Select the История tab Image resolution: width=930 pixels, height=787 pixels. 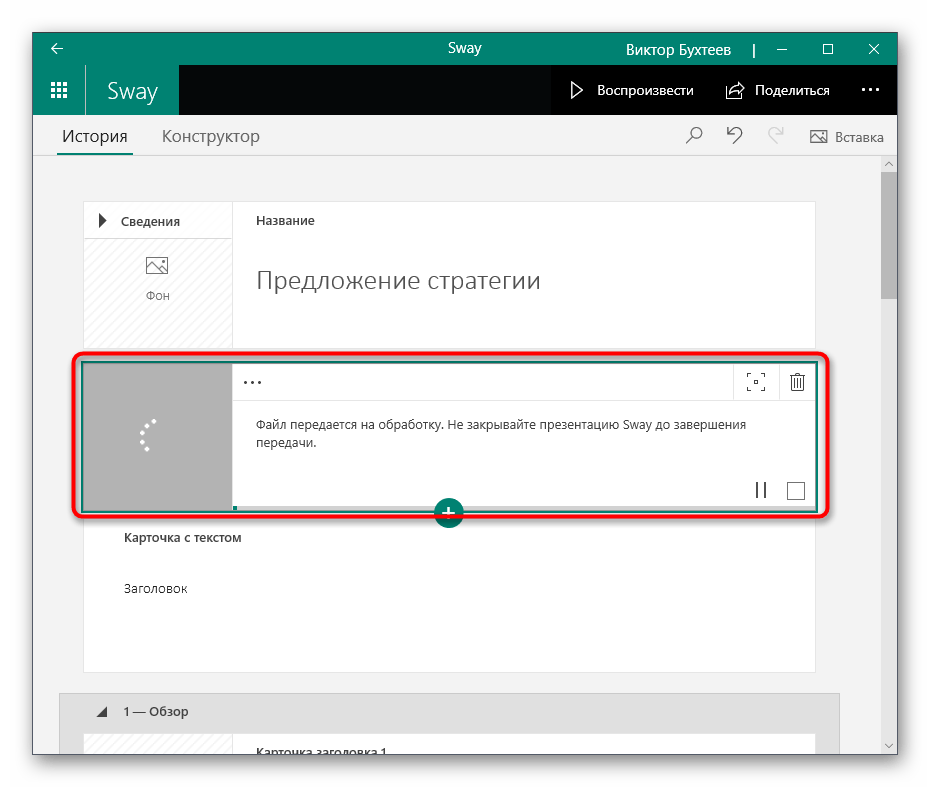click(x=95, y=137)
